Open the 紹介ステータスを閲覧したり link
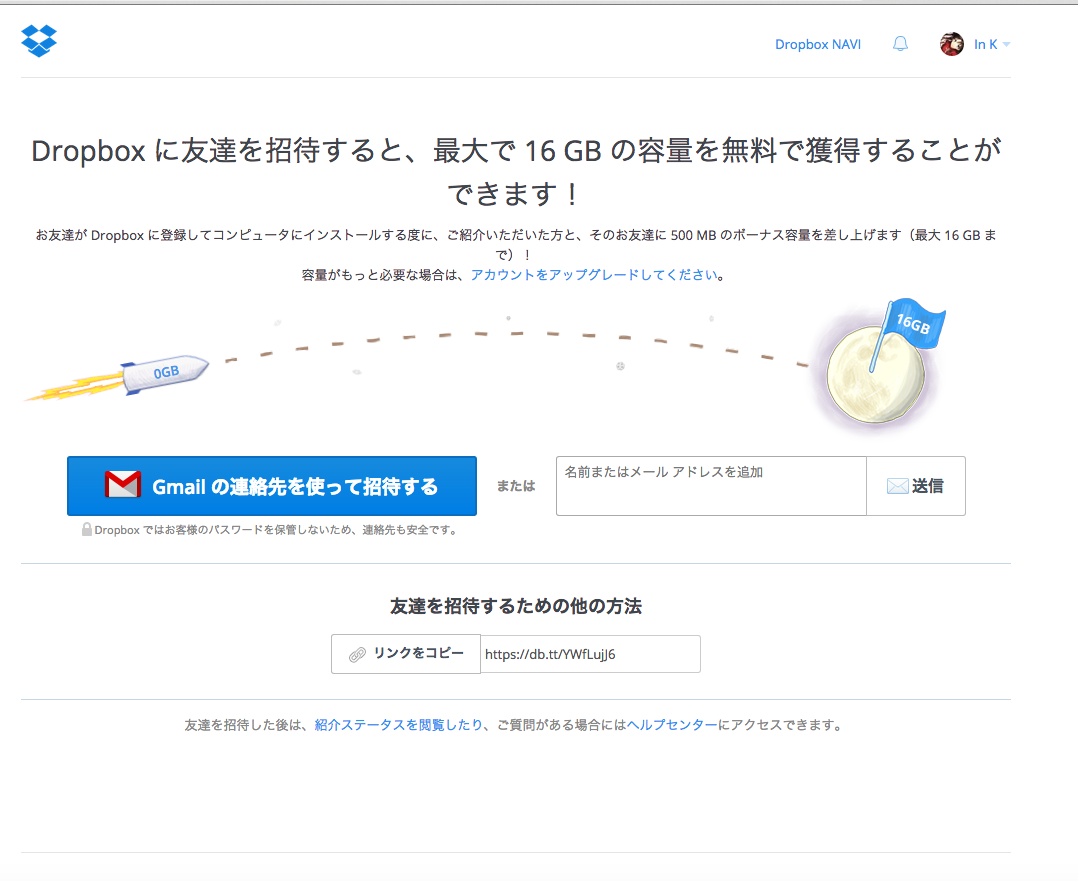Screen dimensions: 1078x881 pyautogui.click(x=398, y=725)
